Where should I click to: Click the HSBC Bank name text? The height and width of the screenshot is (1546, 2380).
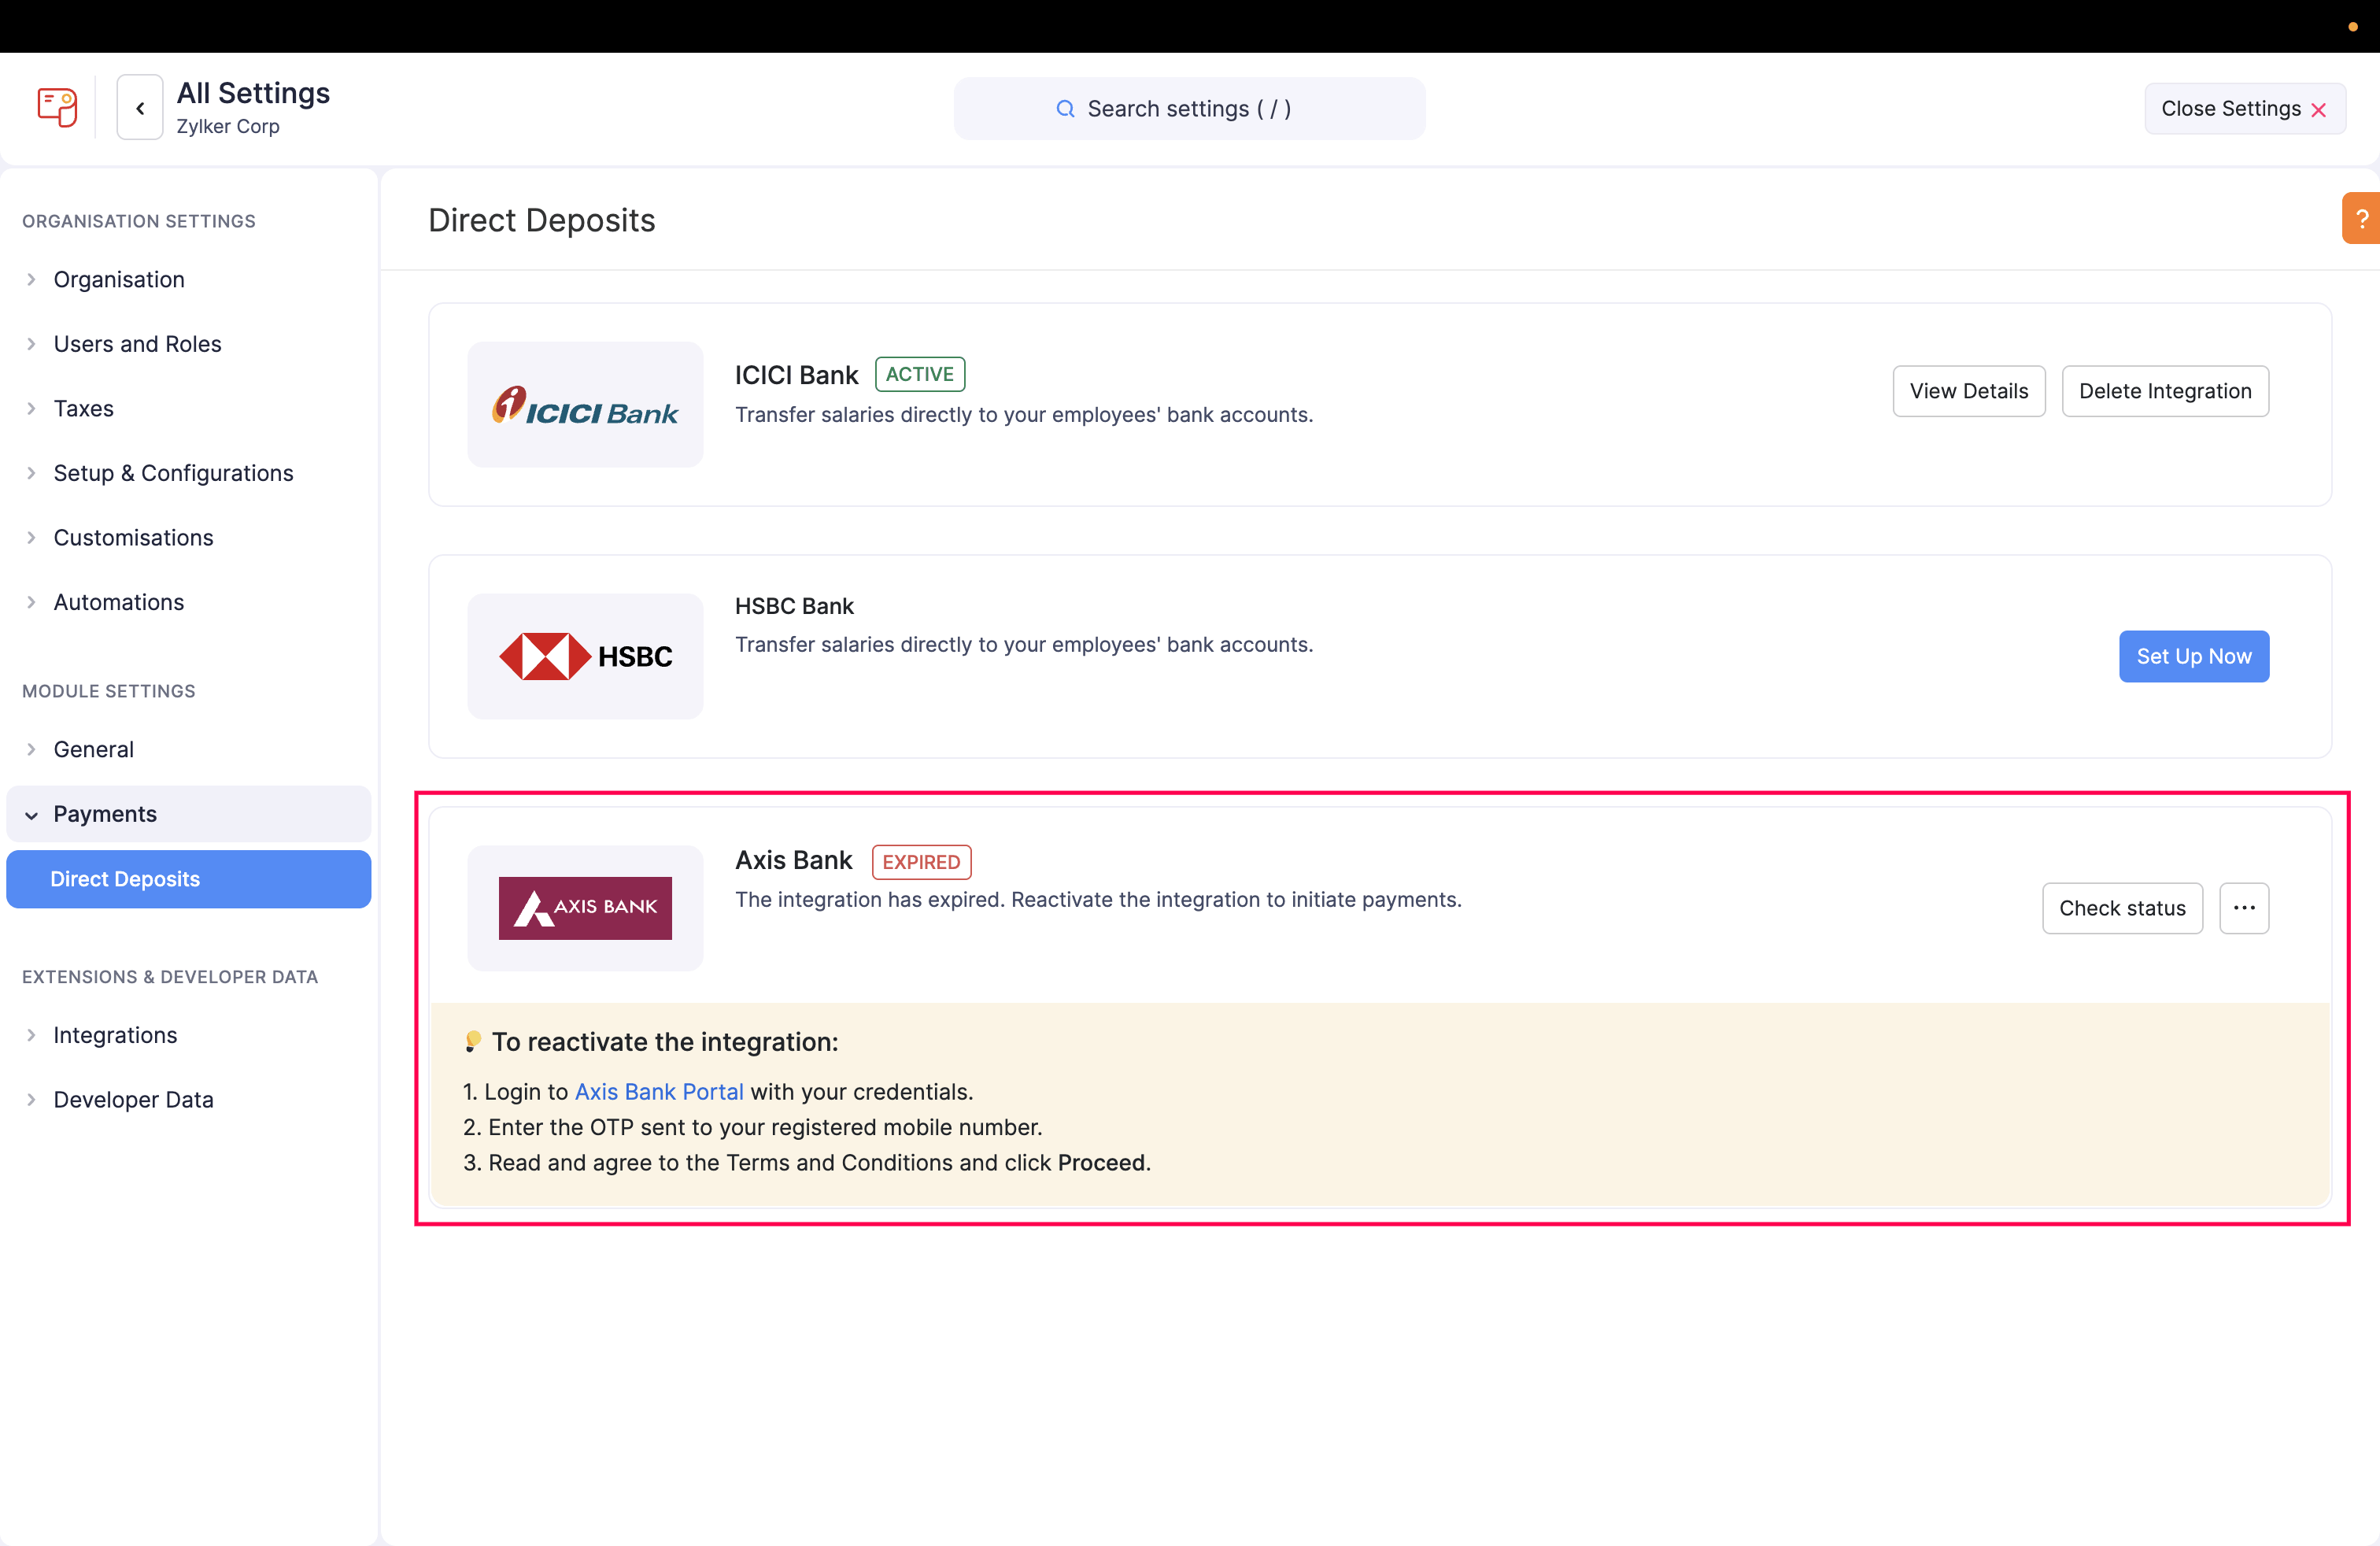pos(794,606)
